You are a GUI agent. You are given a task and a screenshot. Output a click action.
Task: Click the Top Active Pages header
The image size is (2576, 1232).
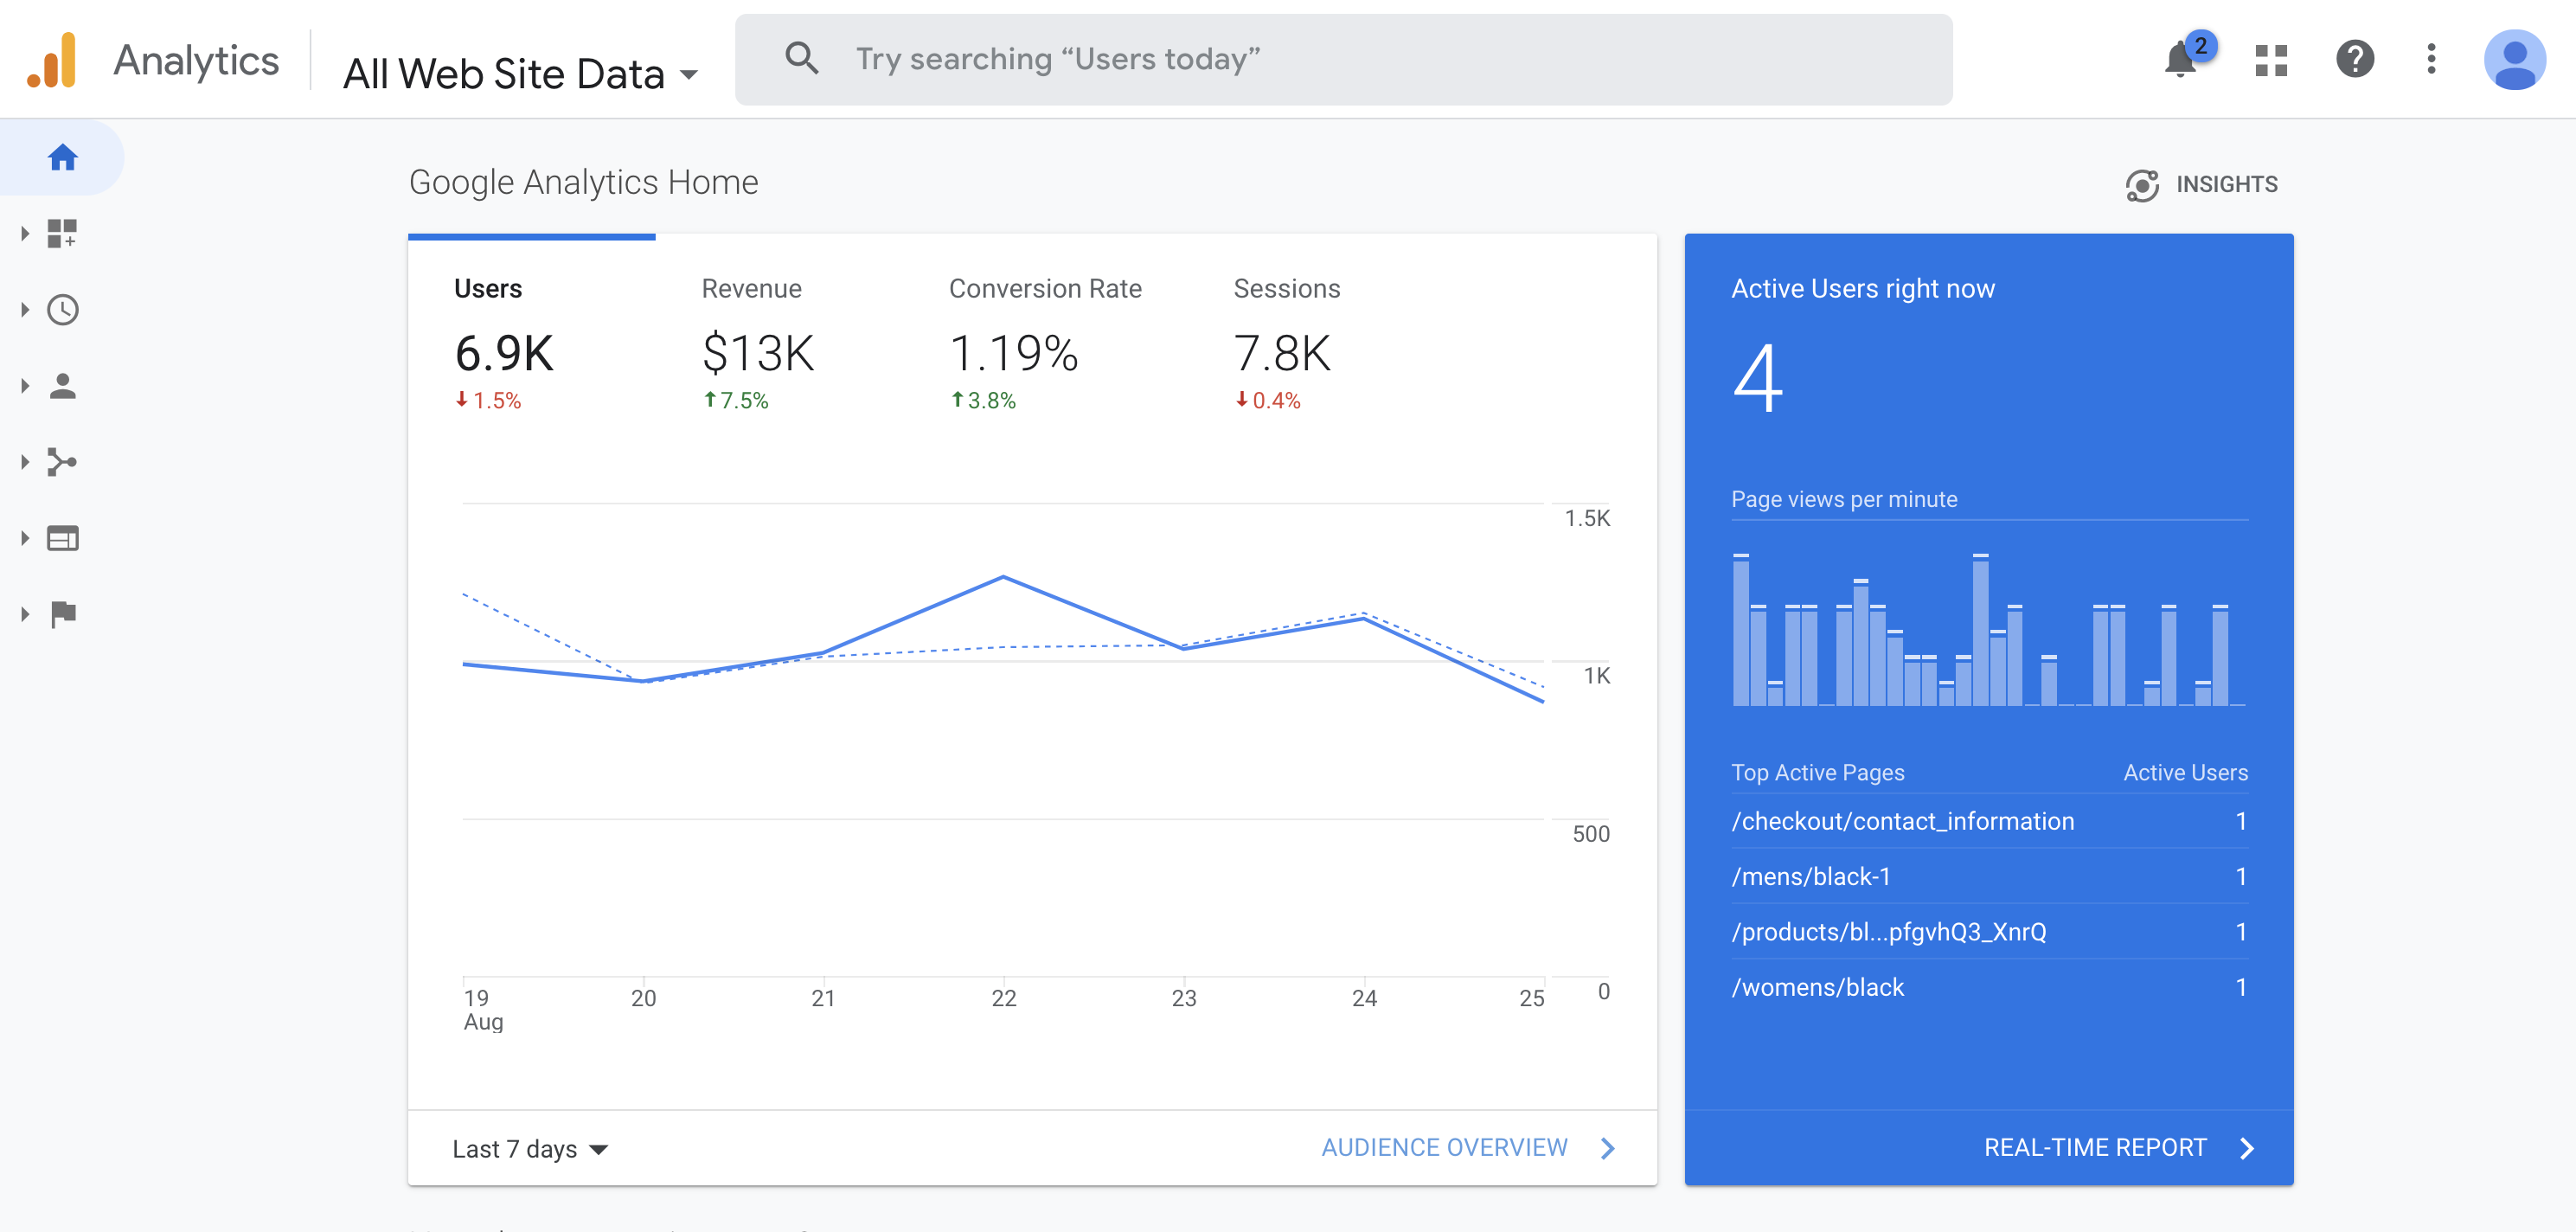point(1817,773)
